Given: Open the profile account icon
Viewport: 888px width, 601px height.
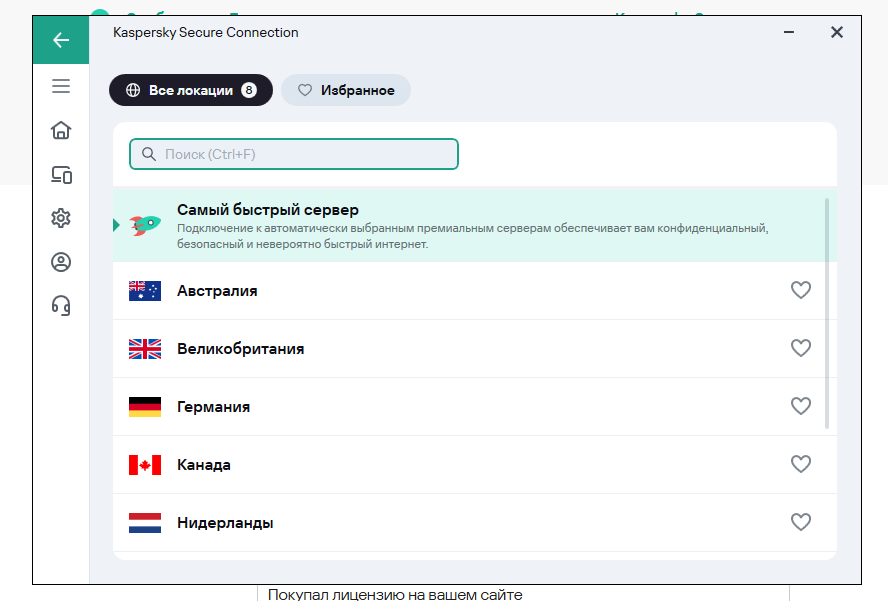Looking at the screenshot, I should (x=61, y=262).
